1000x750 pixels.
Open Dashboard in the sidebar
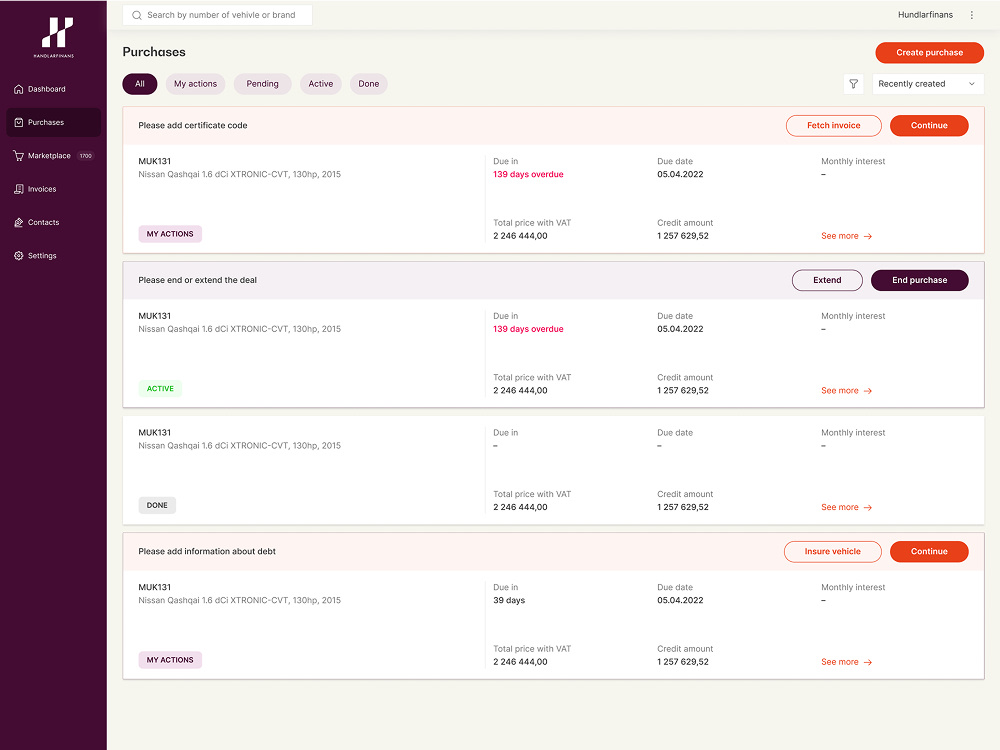point(54,89)
